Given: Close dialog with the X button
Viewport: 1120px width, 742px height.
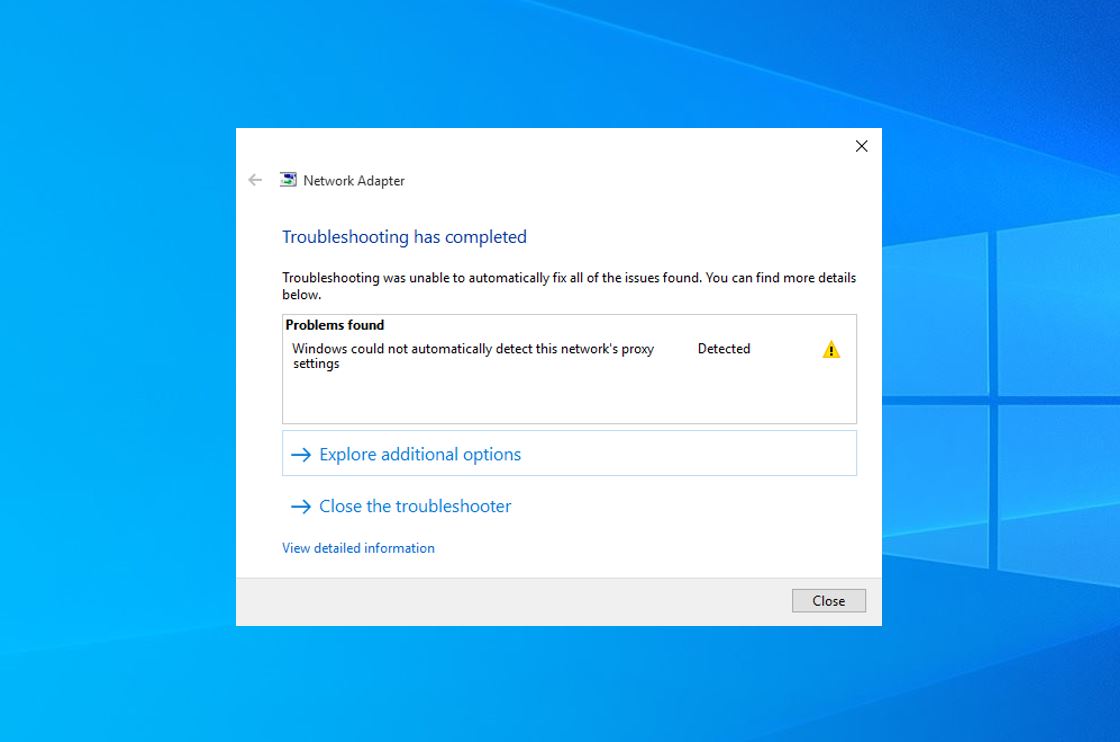Looking at the screenshot, I should point(861,146).
